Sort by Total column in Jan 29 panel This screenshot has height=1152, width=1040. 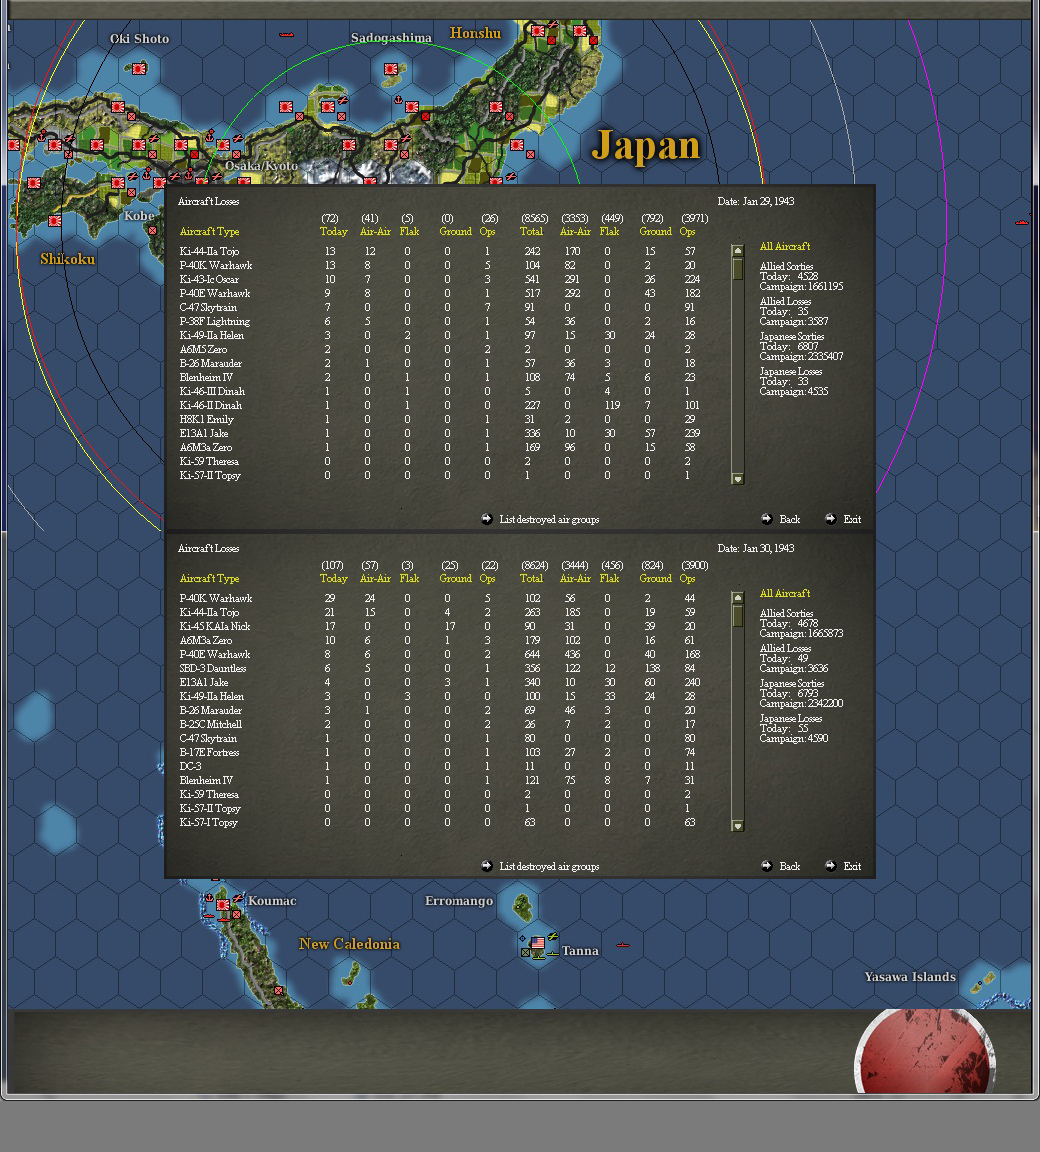coord(531,231)
